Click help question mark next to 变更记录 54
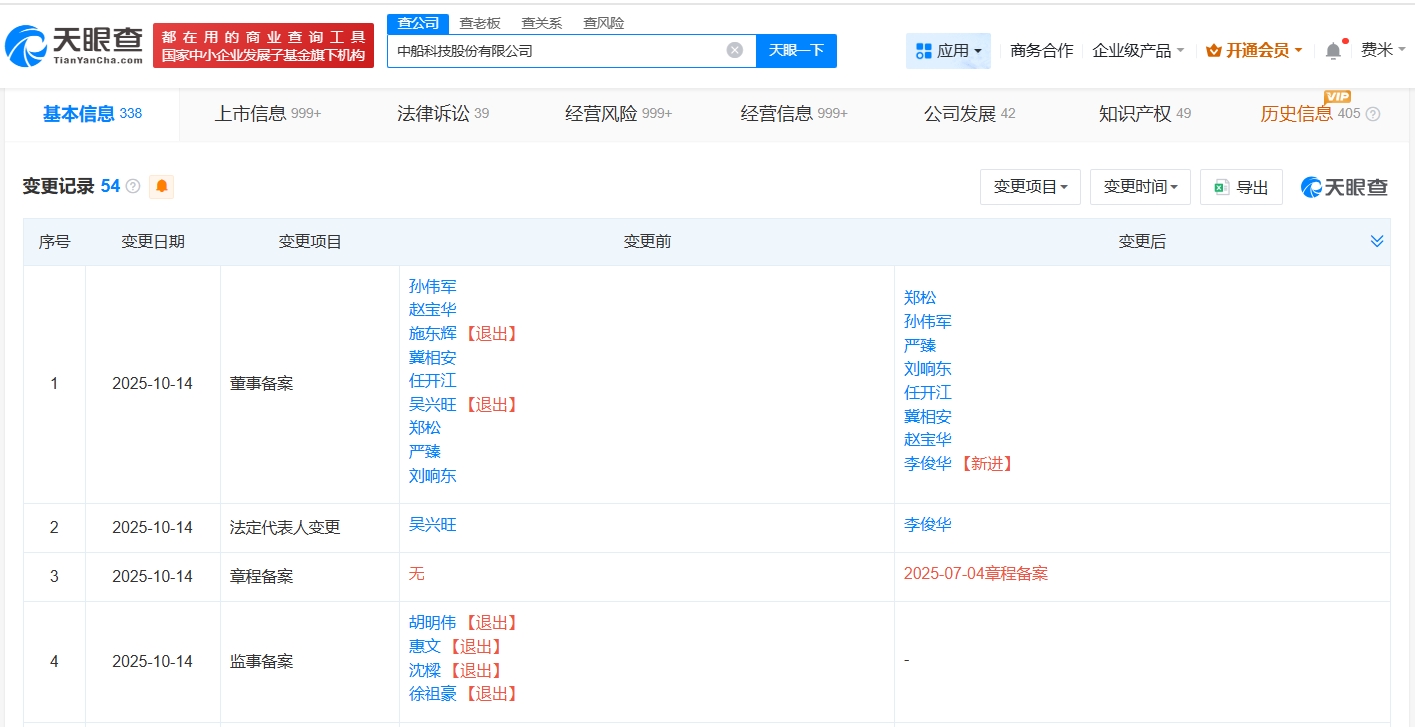 (x=133, y=186)
